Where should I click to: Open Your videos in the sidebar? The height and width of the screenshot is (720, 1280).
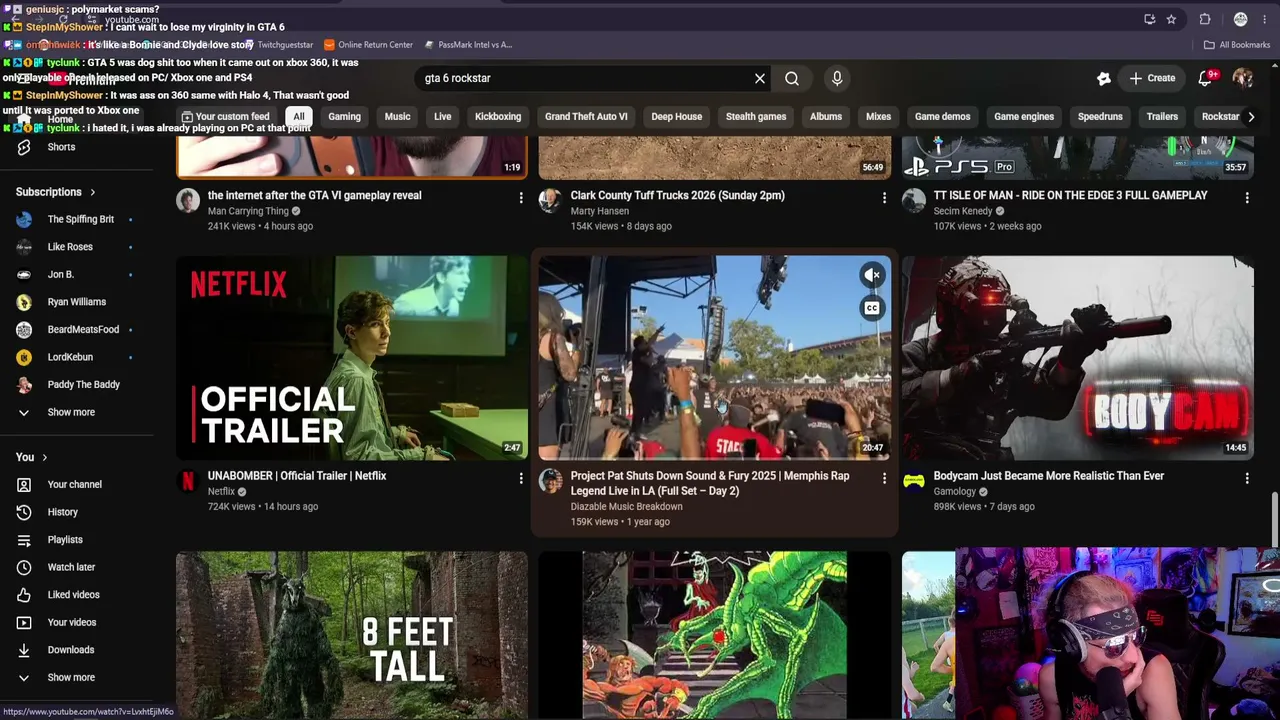(x=72, y=622)
